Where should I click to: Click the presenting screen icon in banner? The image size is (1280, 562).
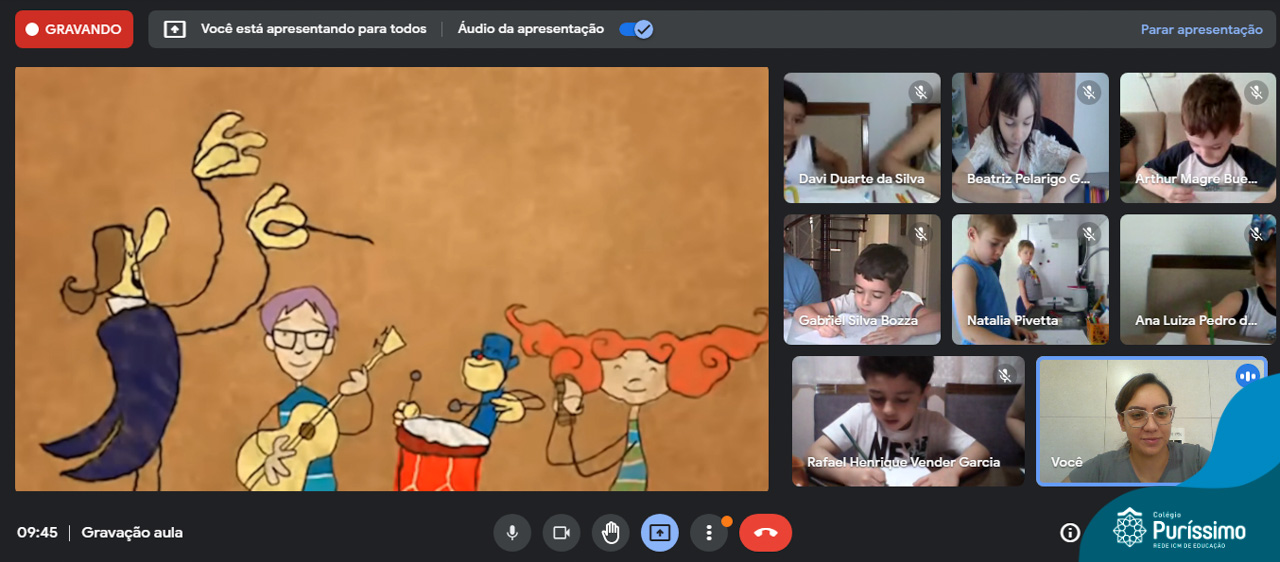[x=175, y=29]
